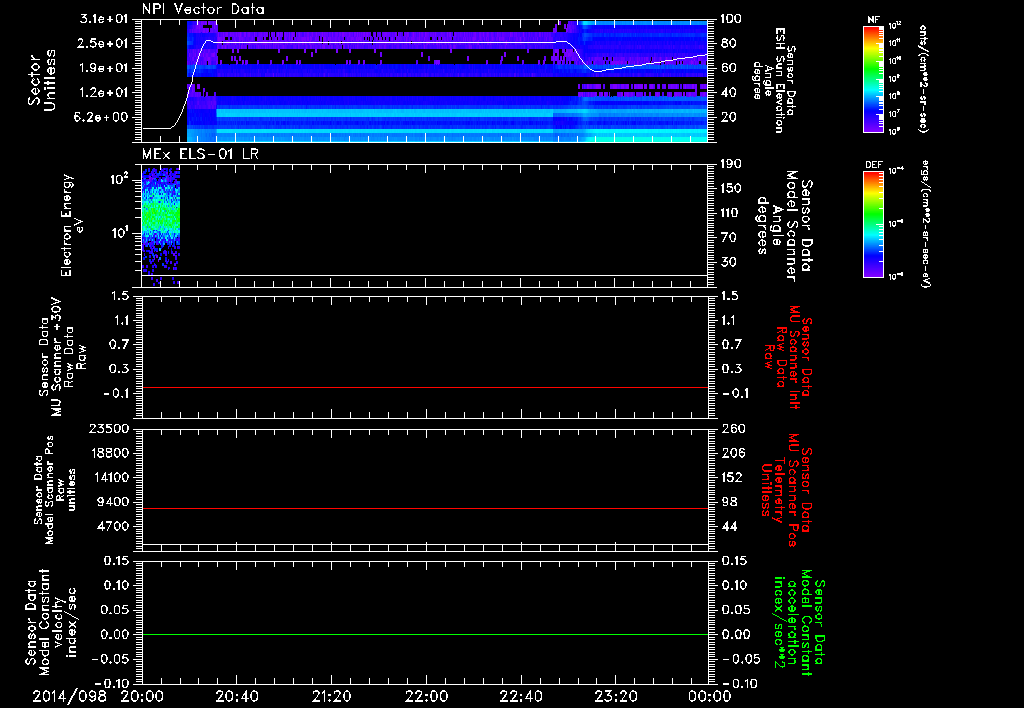The image size is (1024, 708).
Task: Click the green 'Model Constant acceleration' label
Action: click(x=799, y=622)
